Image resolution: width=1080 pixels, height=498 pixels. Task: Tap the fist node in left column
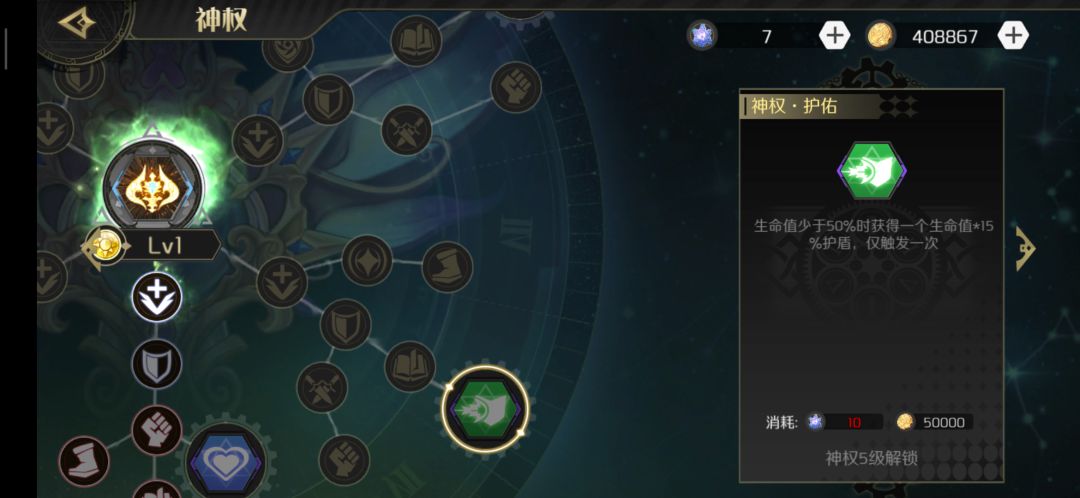(156, 430)
